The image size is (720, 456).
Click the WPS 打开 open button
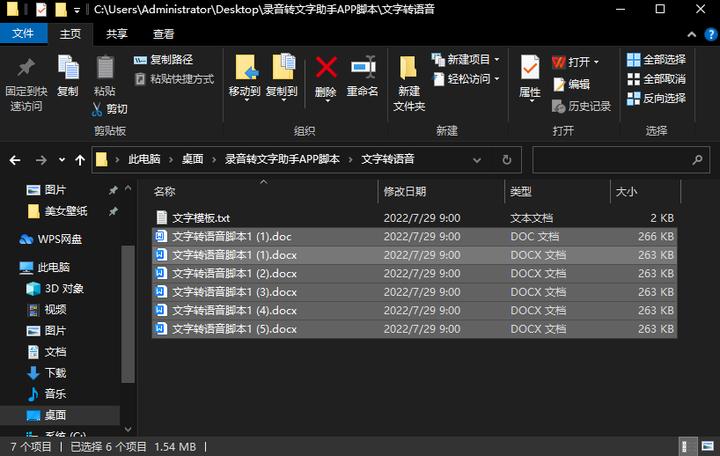[x=571, y=62]
